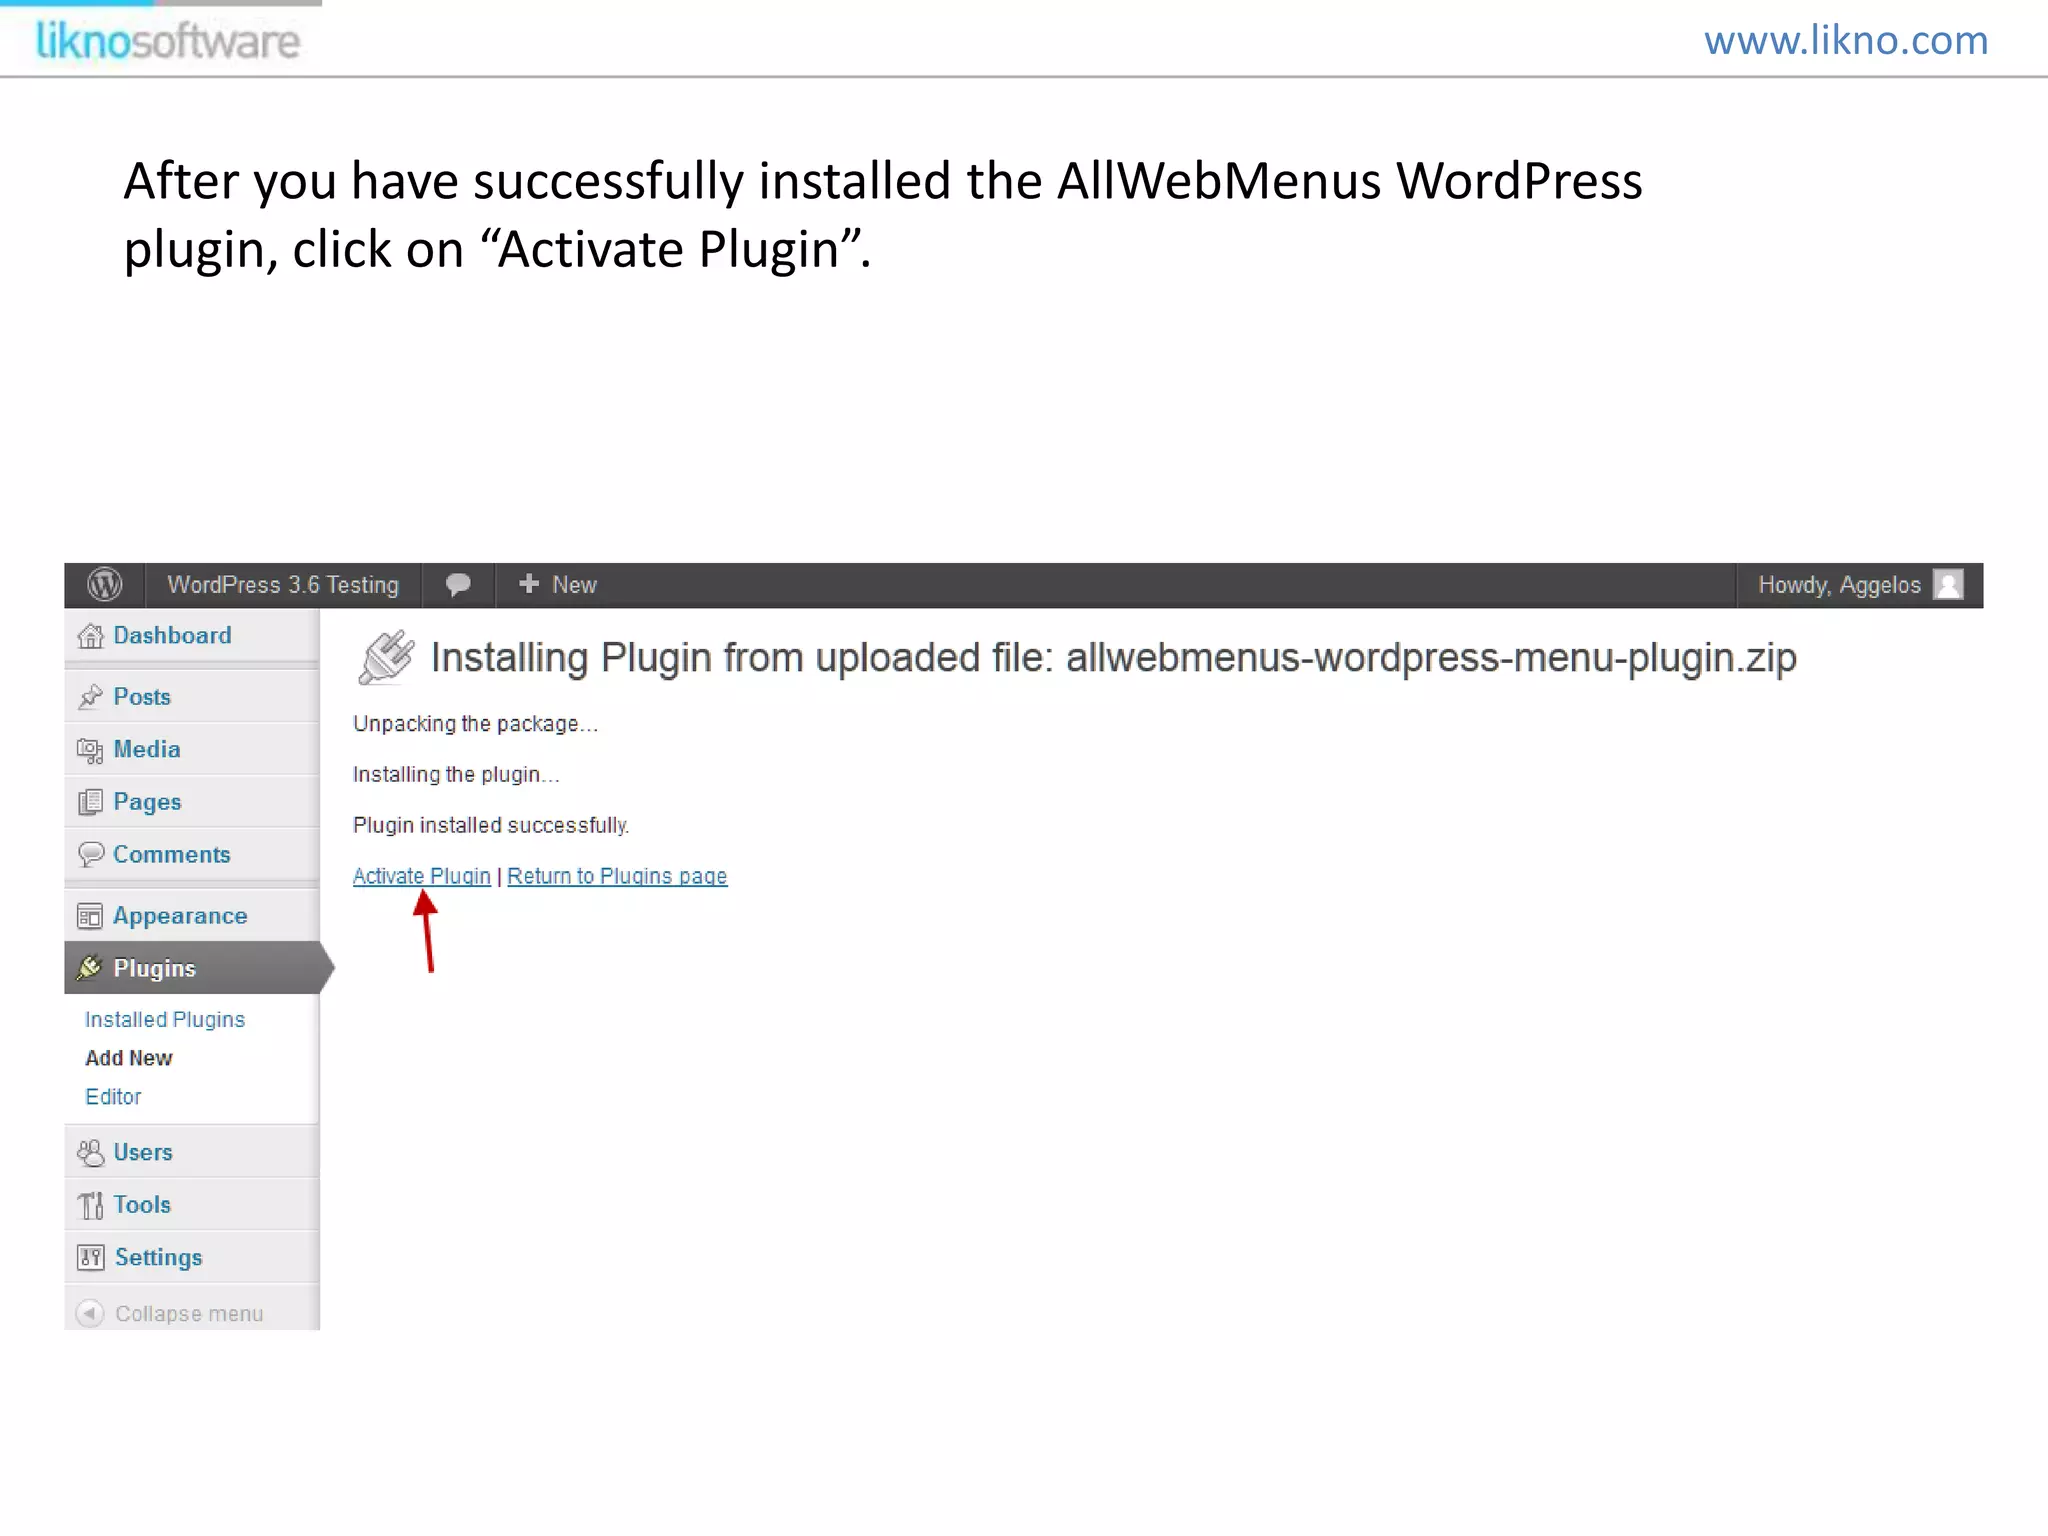Click the Media icon in sidebar

91,750
